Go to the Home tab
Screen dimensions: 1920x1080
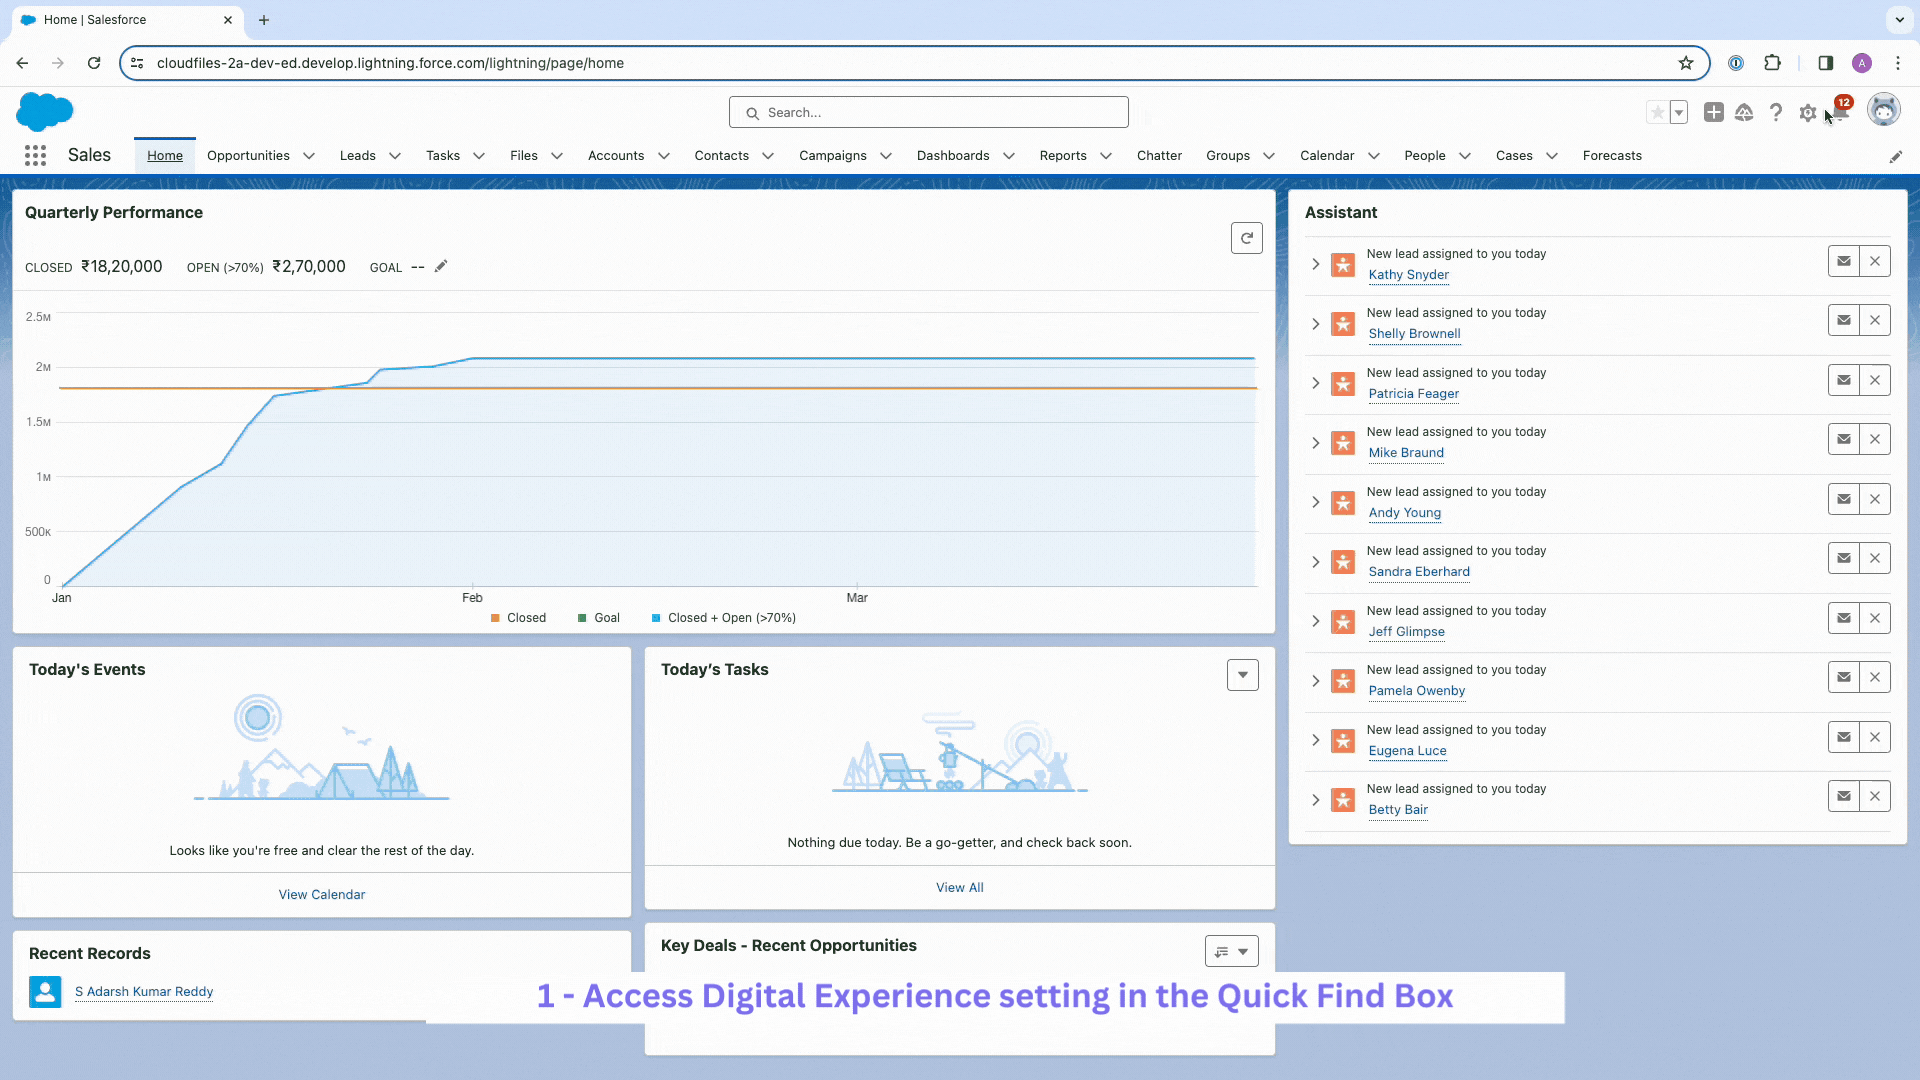tap(165, 156)
